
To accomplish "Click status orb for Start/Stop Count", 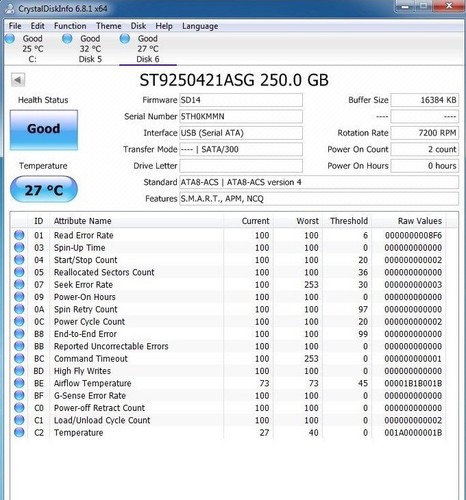I will click(19, 260).
